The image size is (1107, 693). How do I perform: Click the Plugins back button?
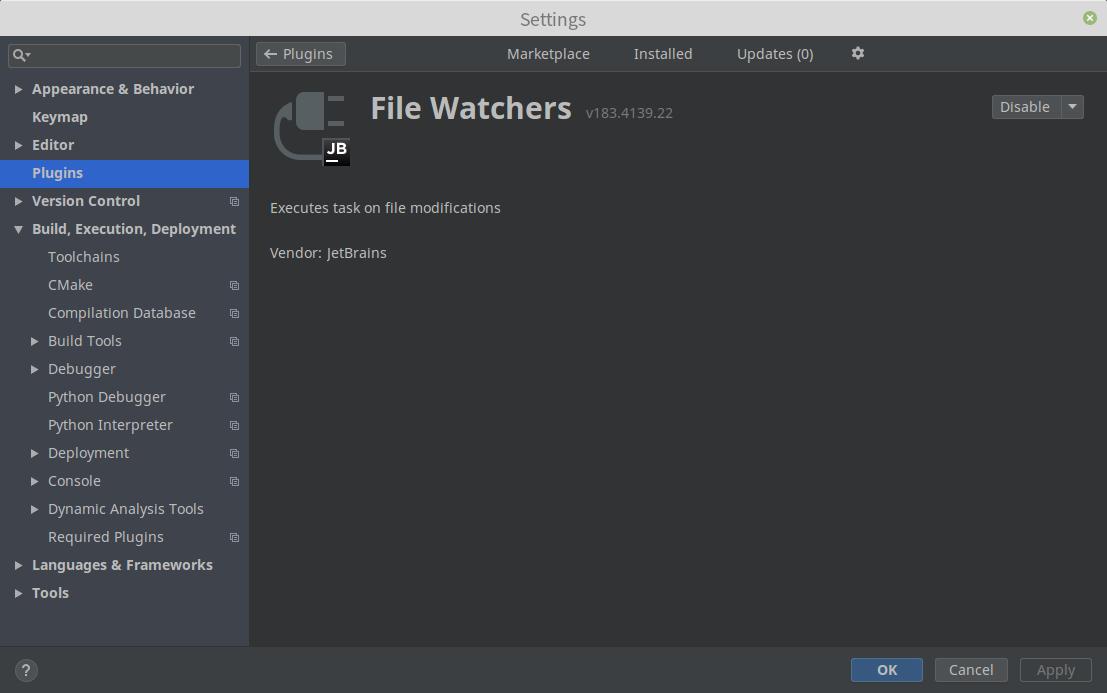[300, 54]
